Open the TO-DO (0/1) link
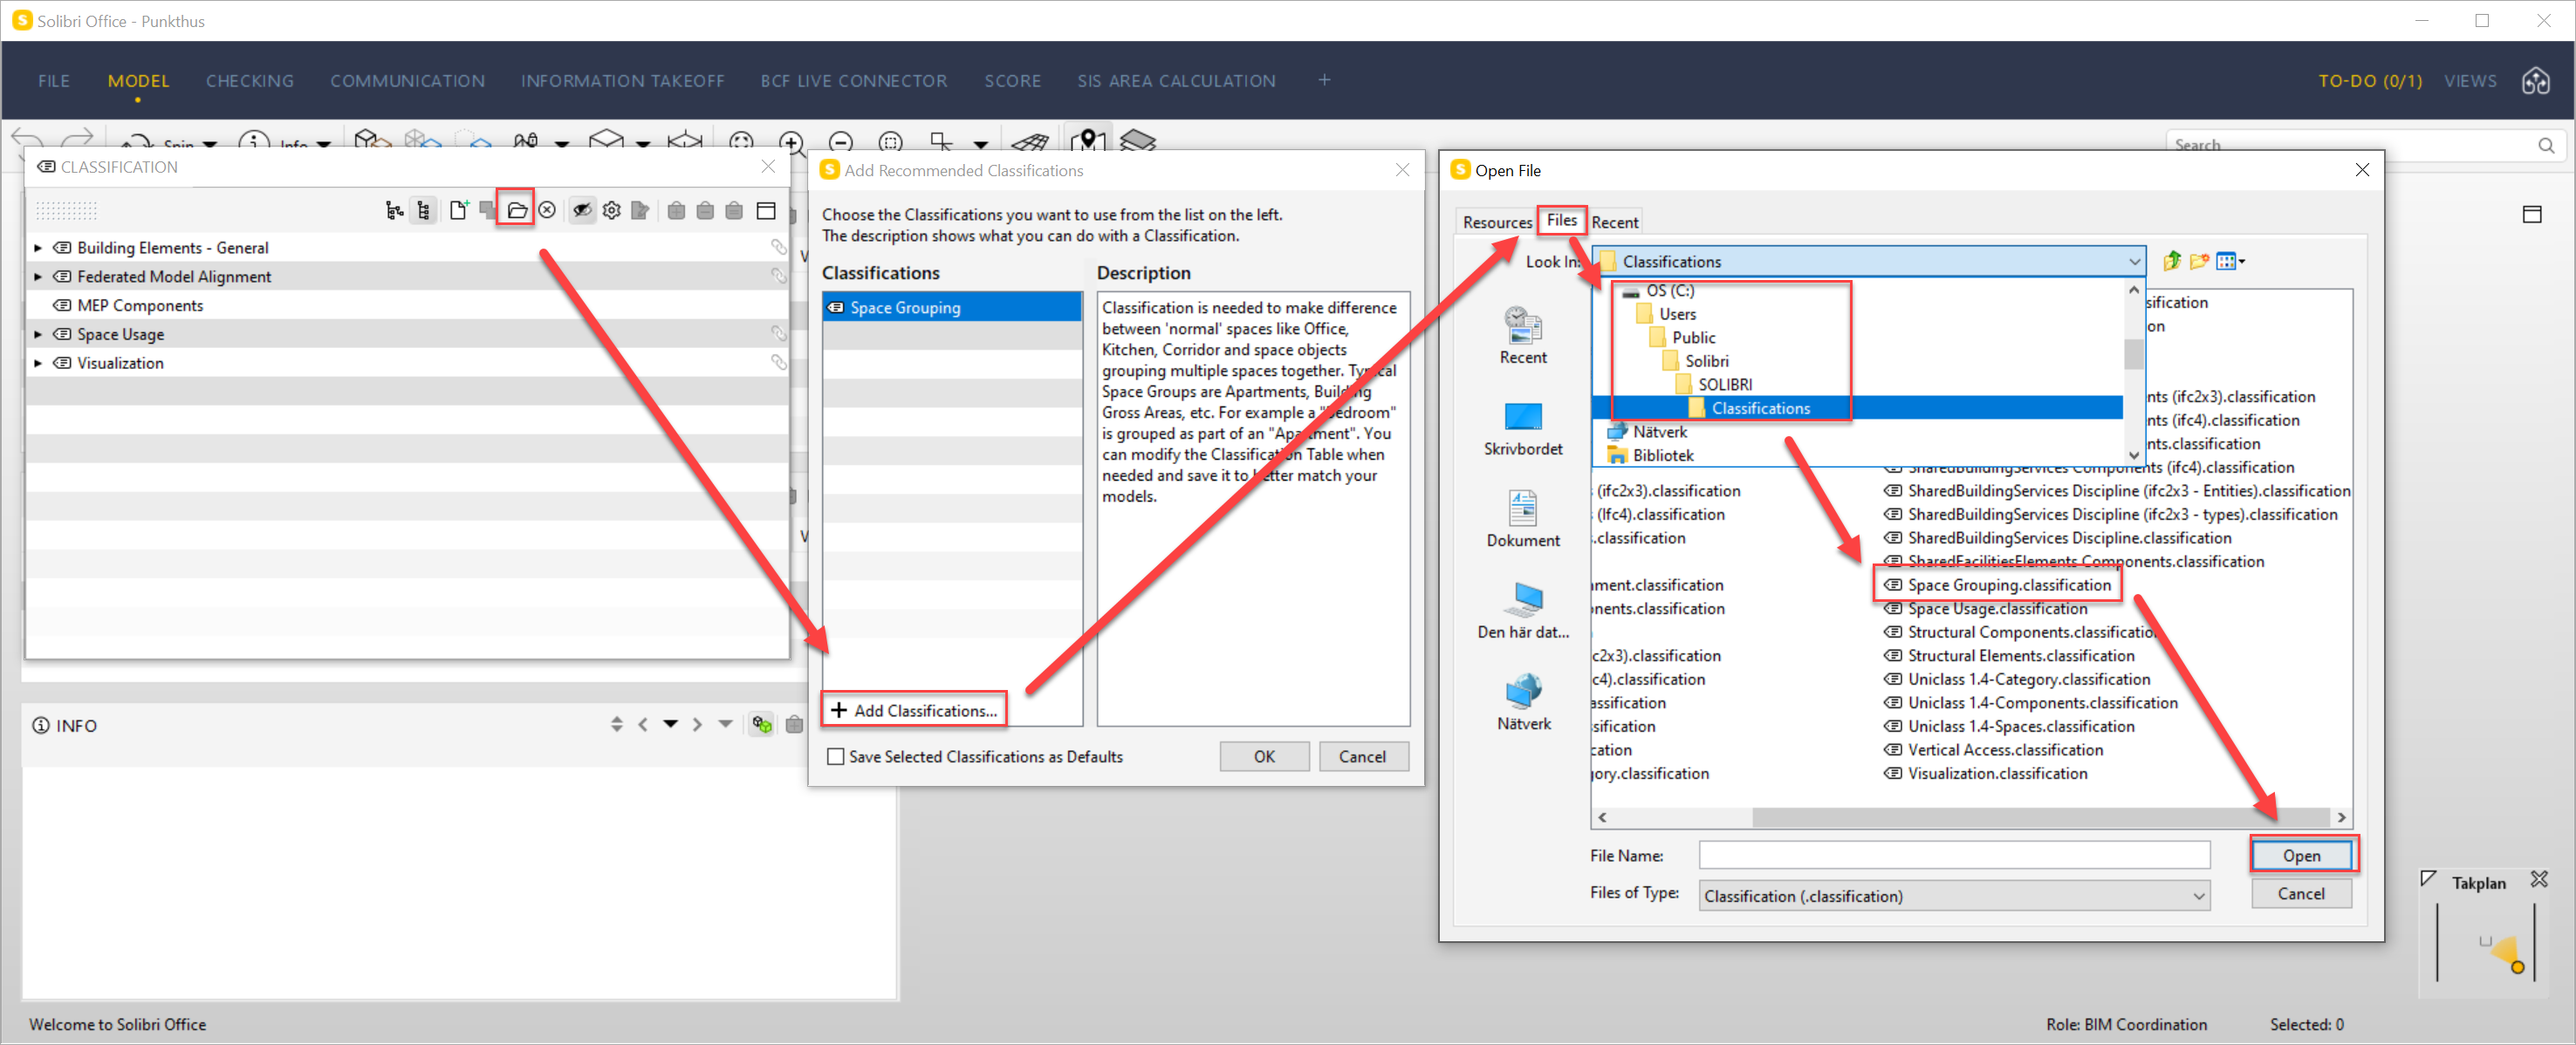The width and height of the screenshot is (2576, 1045). pos(2369,81)
